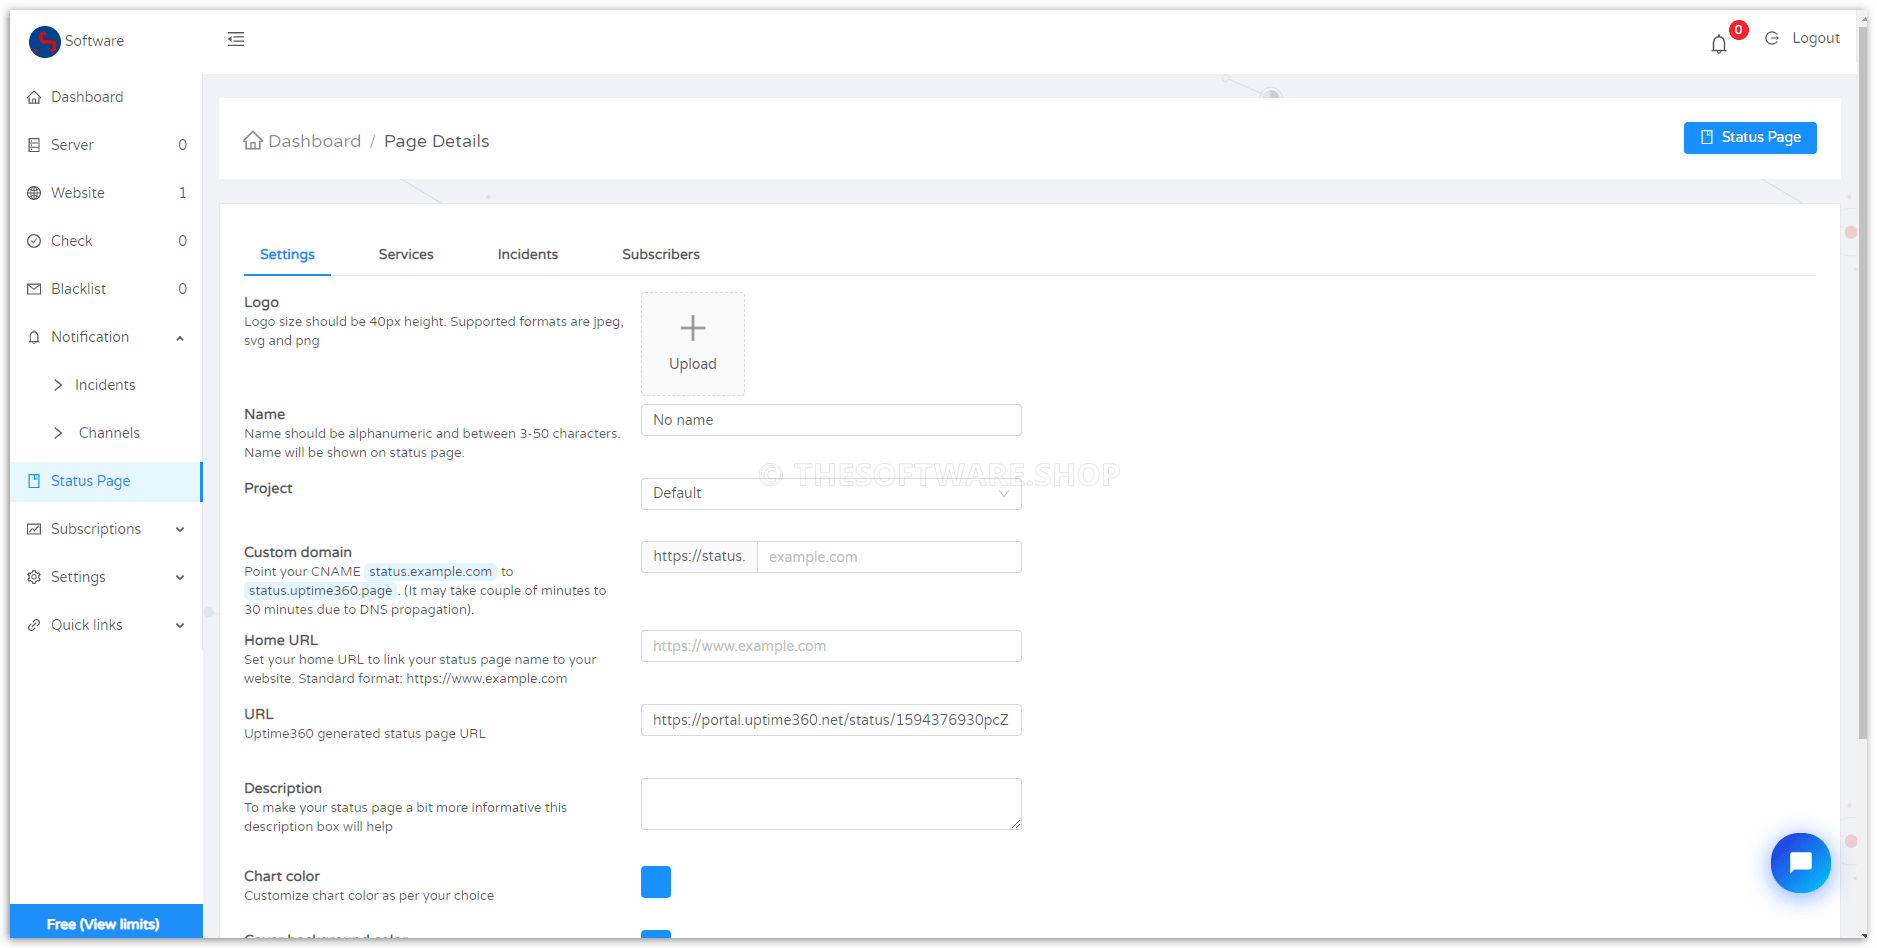Screen dimensions: 1877x948
Task: Expand the Subscriptions sidebar menu
Action: coord(180,529)
